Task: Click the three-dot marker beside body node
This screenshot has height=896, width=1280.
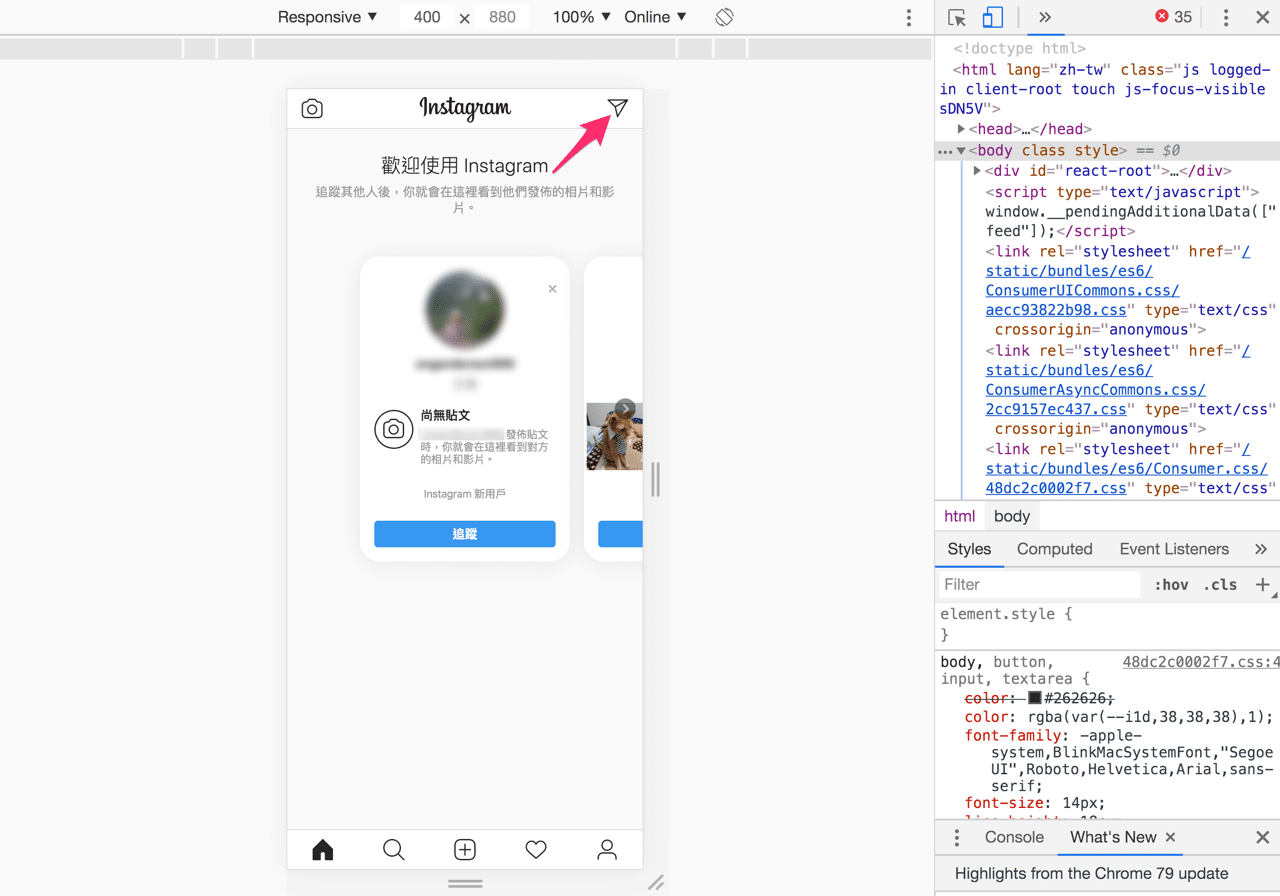Action: [945, 151]
